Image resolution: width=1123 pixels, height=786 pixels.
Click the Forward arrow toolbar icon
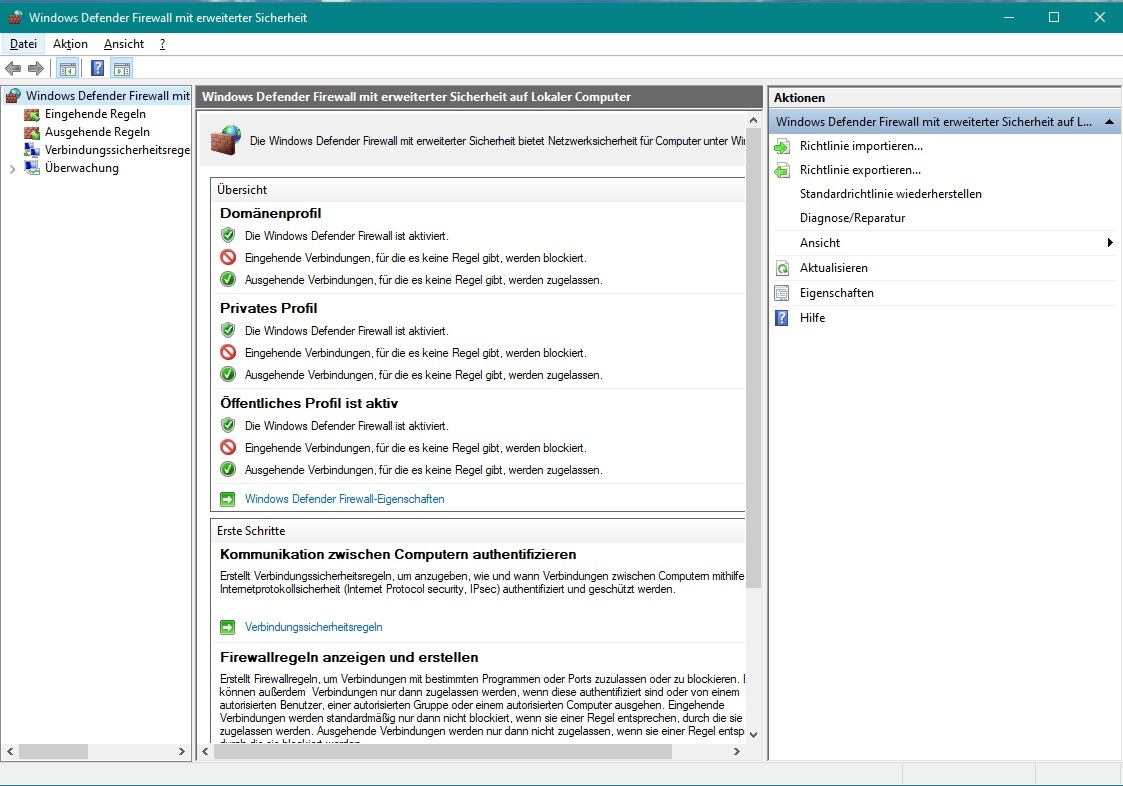coord(36,68)
